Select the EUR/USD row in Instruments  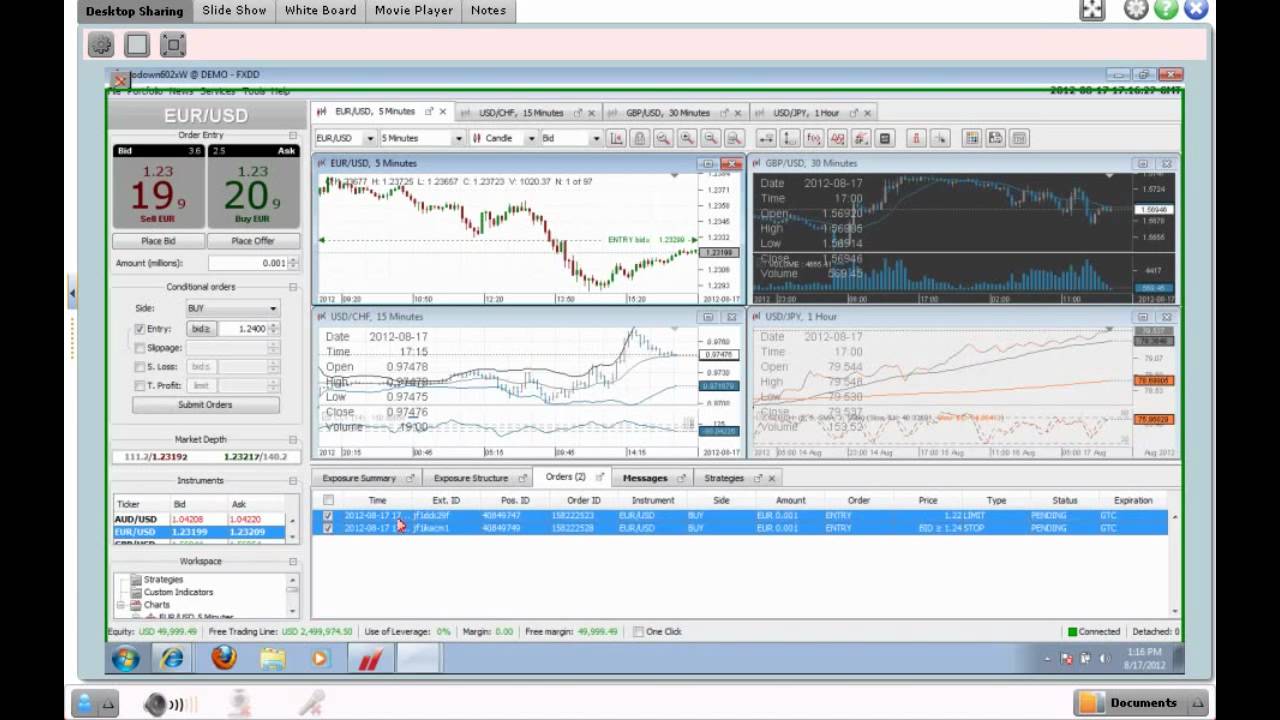[x=200, y=532]
